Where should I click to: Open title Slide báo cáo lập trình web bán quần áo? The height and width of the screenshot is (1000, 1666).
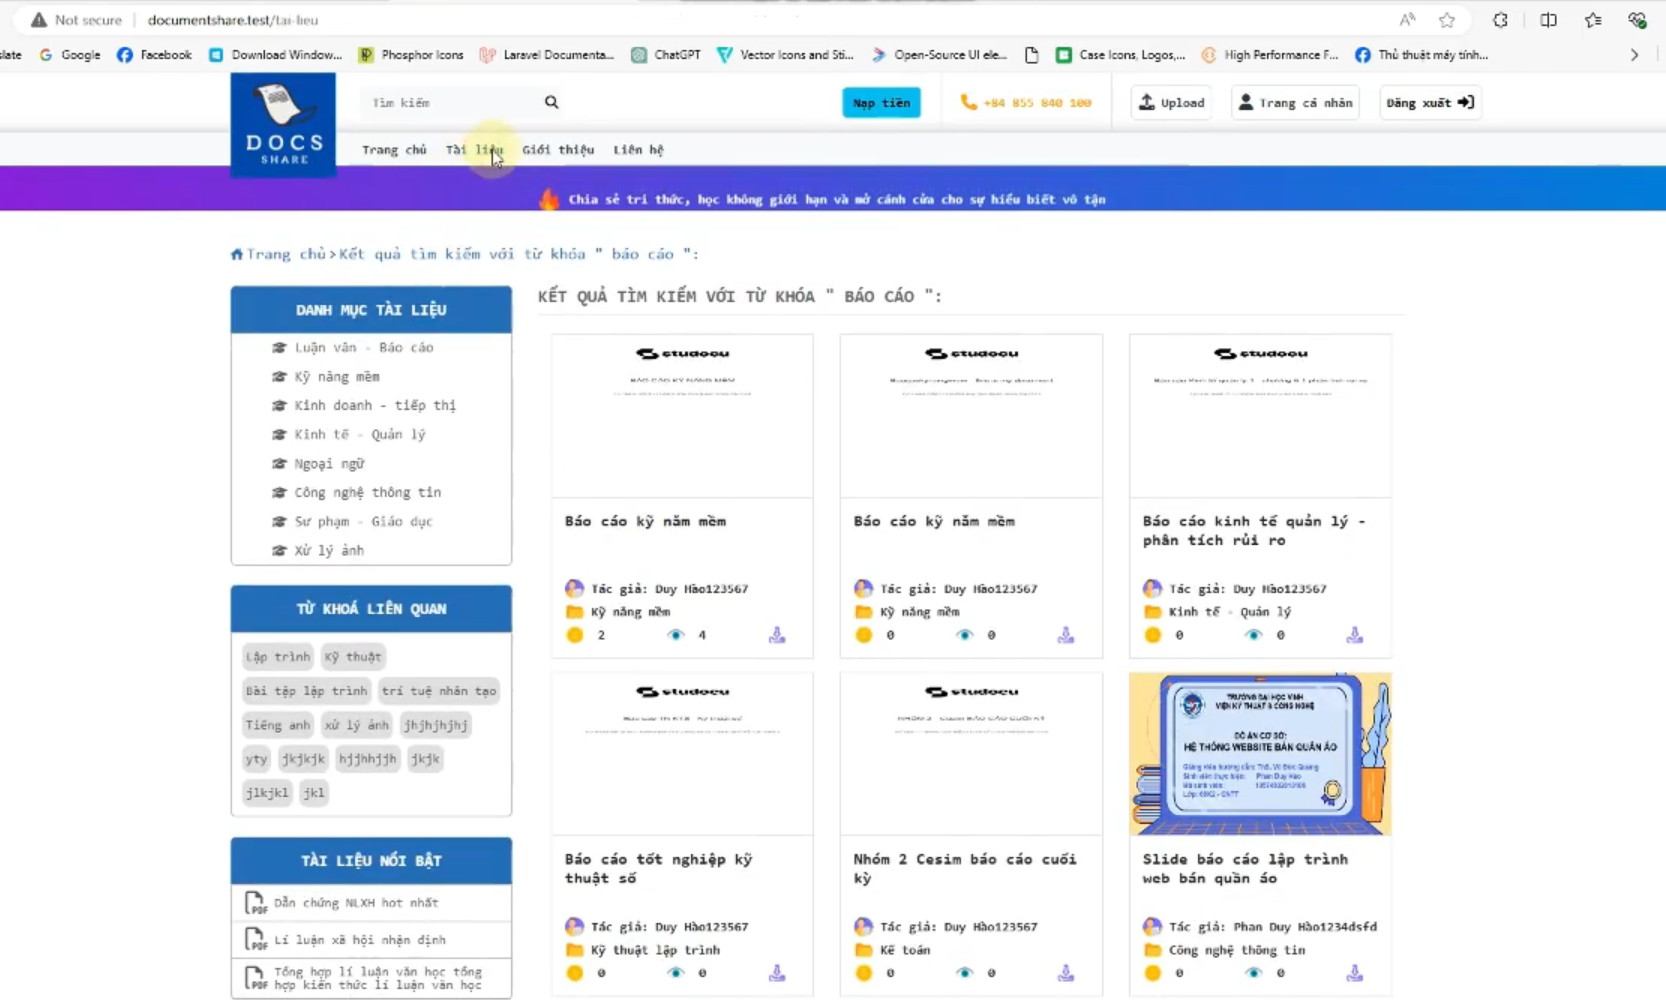(1245, 869)
